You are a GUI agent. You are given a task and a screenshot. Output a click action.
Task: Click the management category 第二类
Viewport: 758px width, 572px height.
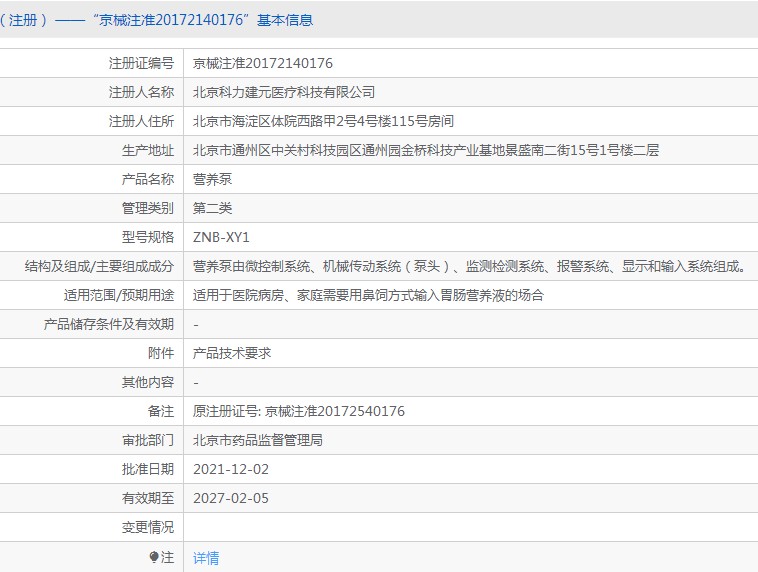[212, 208]
